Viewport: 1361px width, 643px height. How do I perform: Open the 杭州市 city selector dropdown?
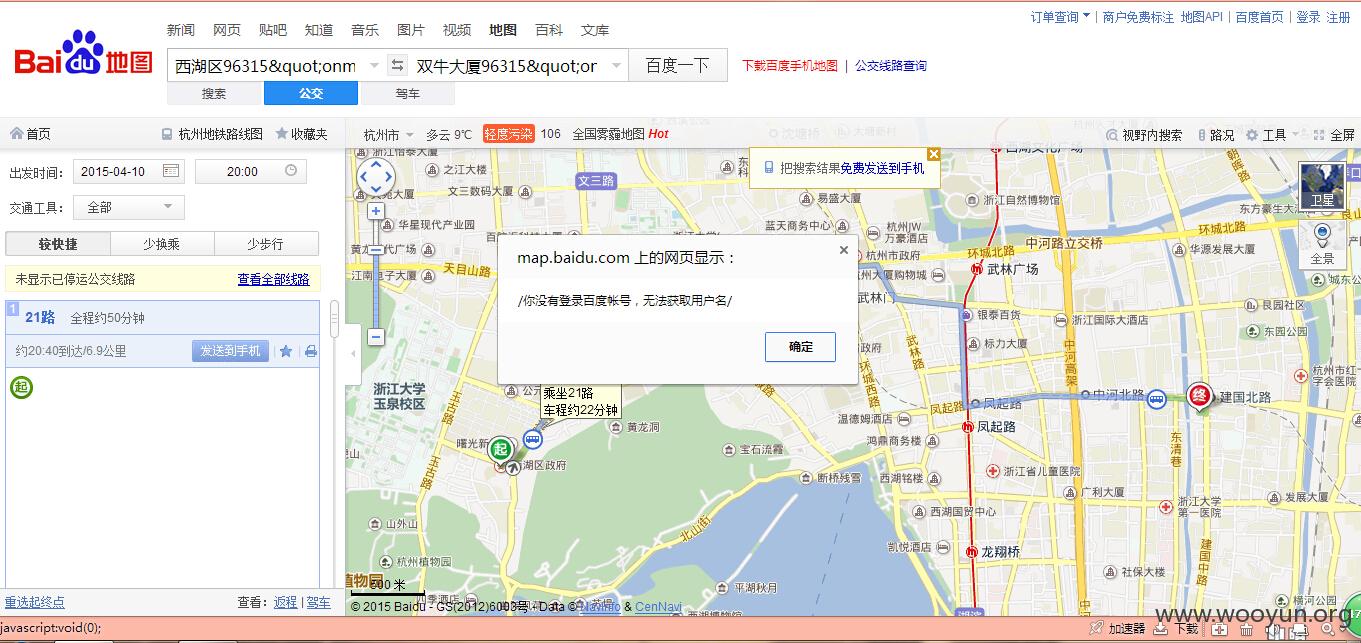(x=389, y=134)
